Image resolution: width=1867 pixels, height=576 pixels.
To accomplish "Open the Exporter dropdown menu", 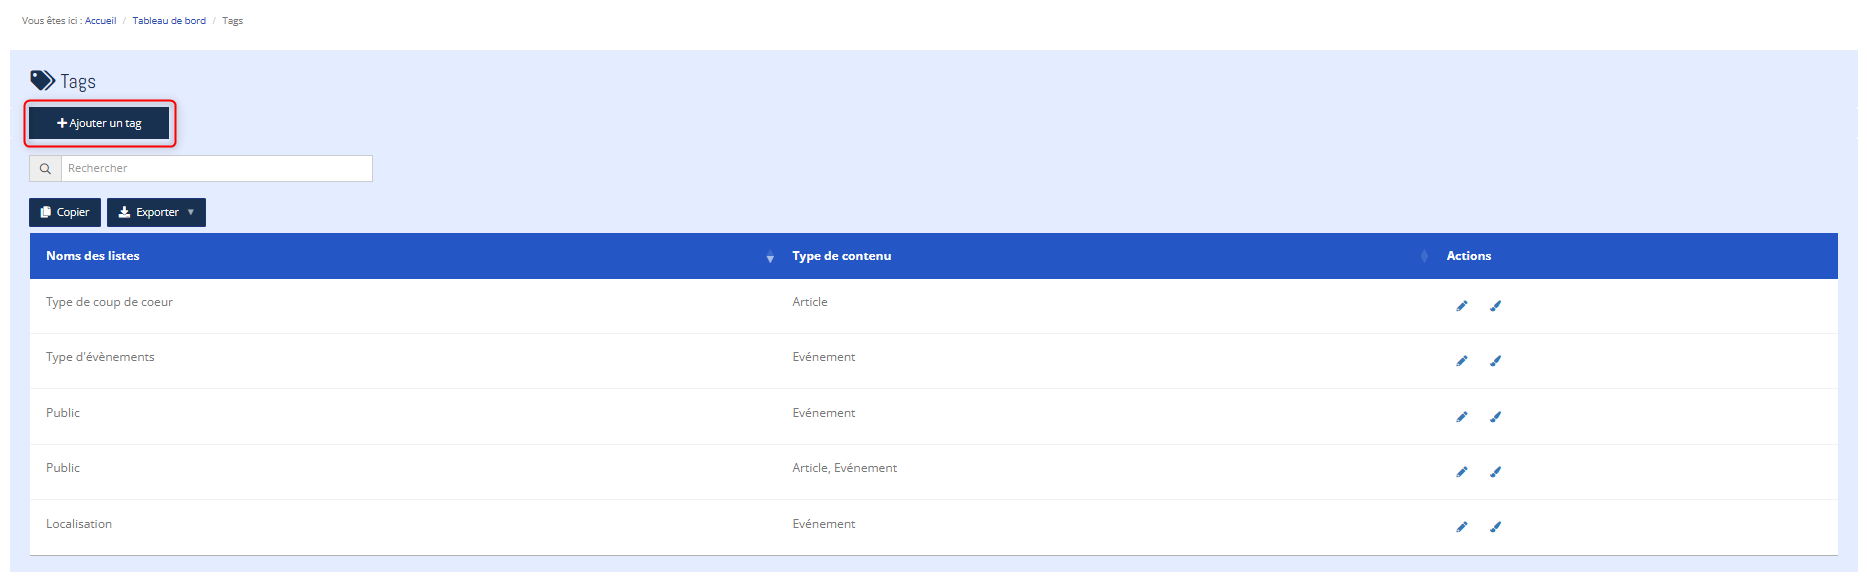I will coord(156,212).
